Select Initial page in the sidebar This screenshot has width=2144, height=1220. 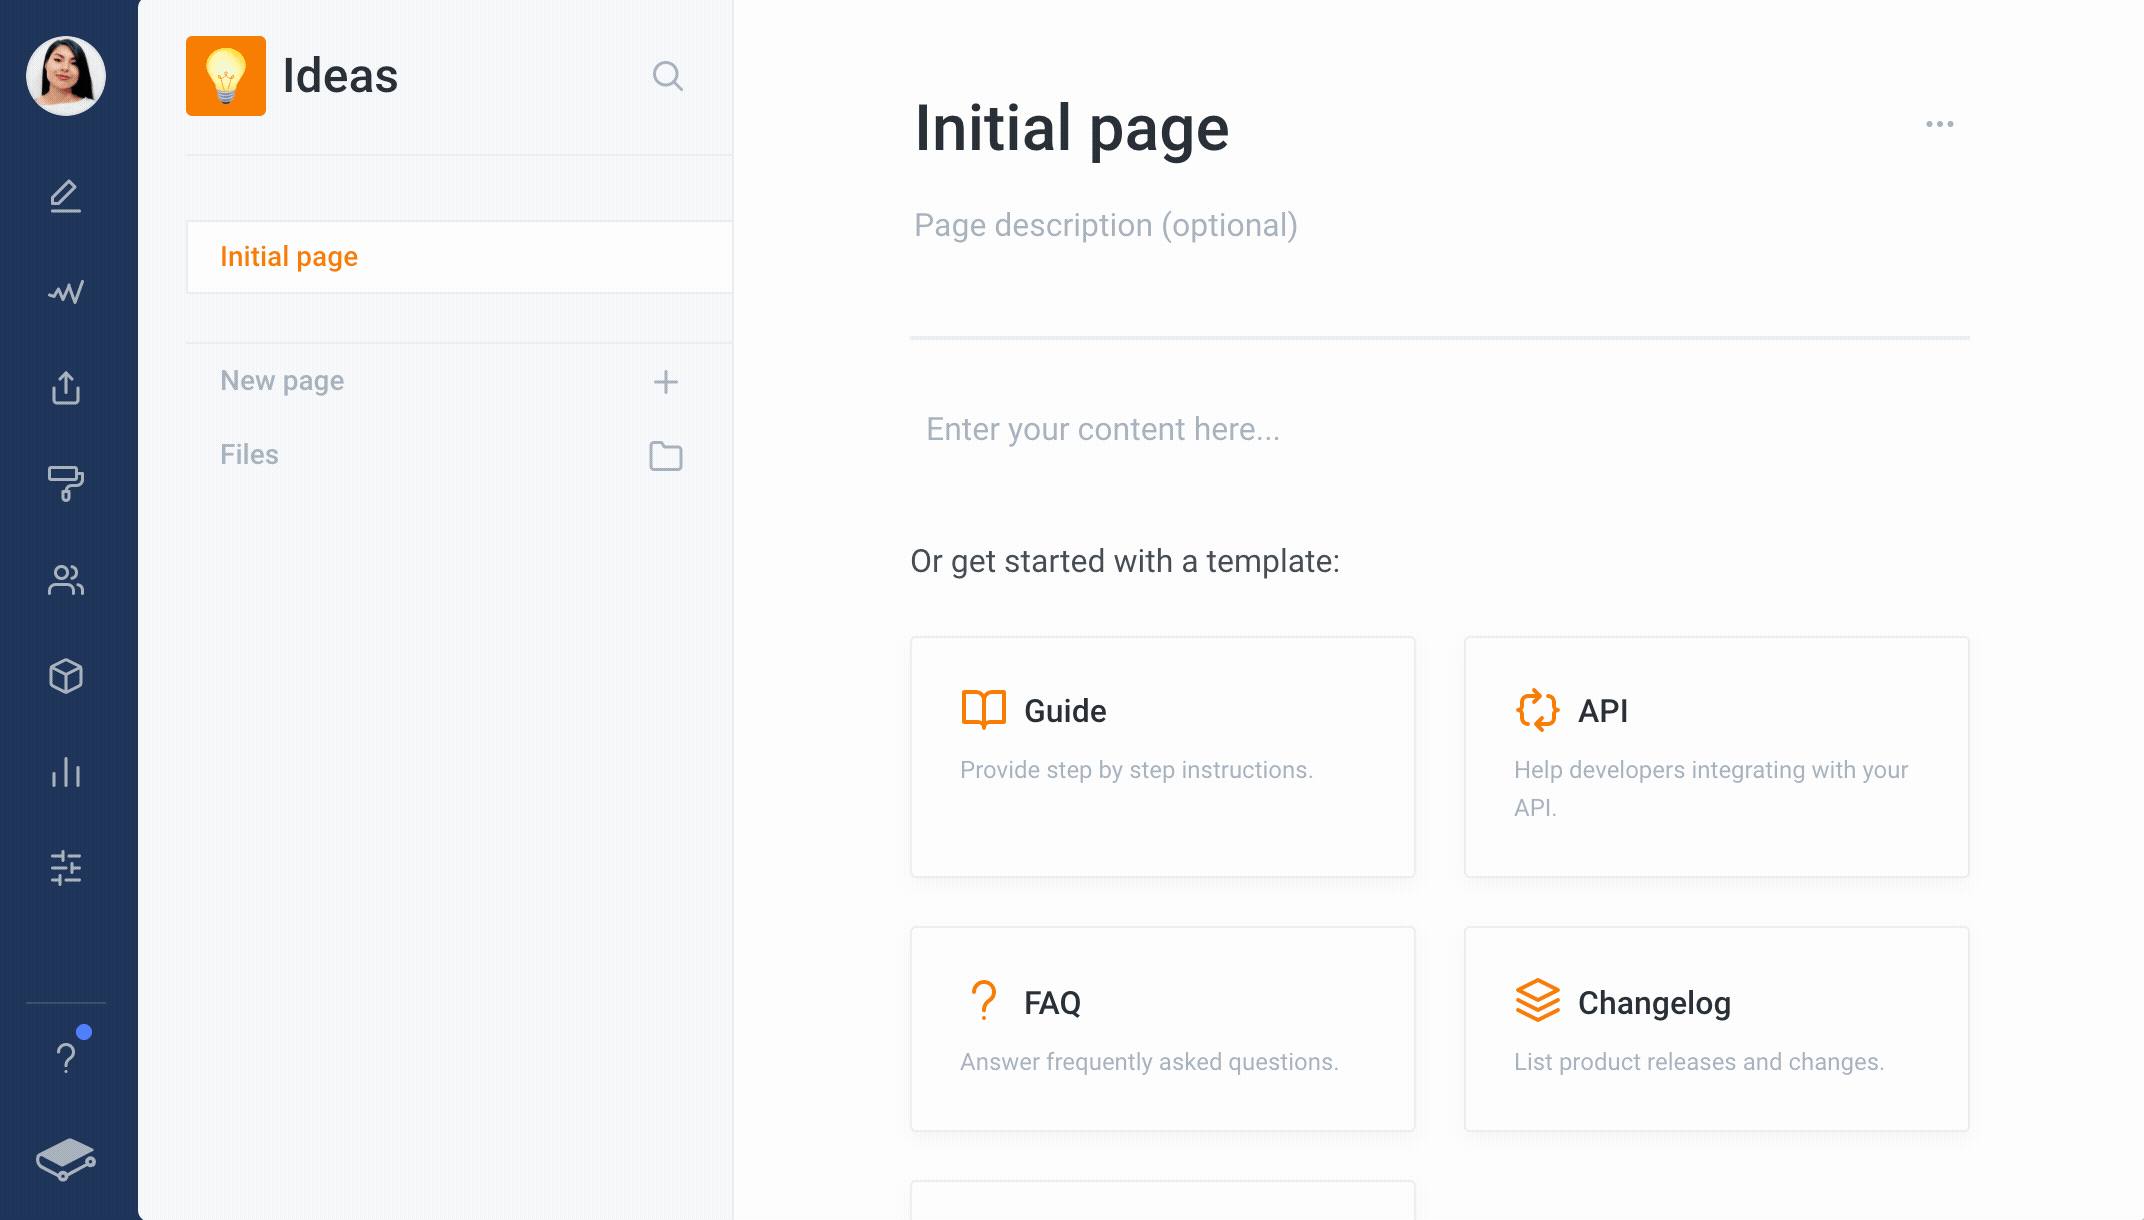(x=288, y=257)
